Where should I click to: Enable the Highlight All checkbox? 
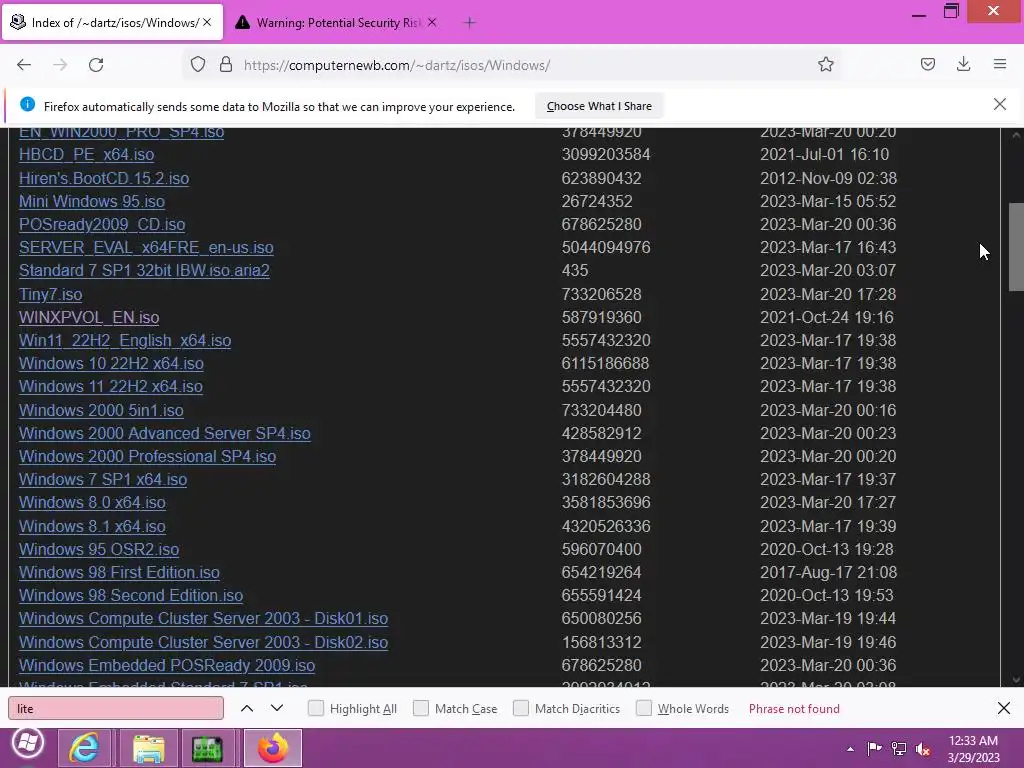click(315, 708)
